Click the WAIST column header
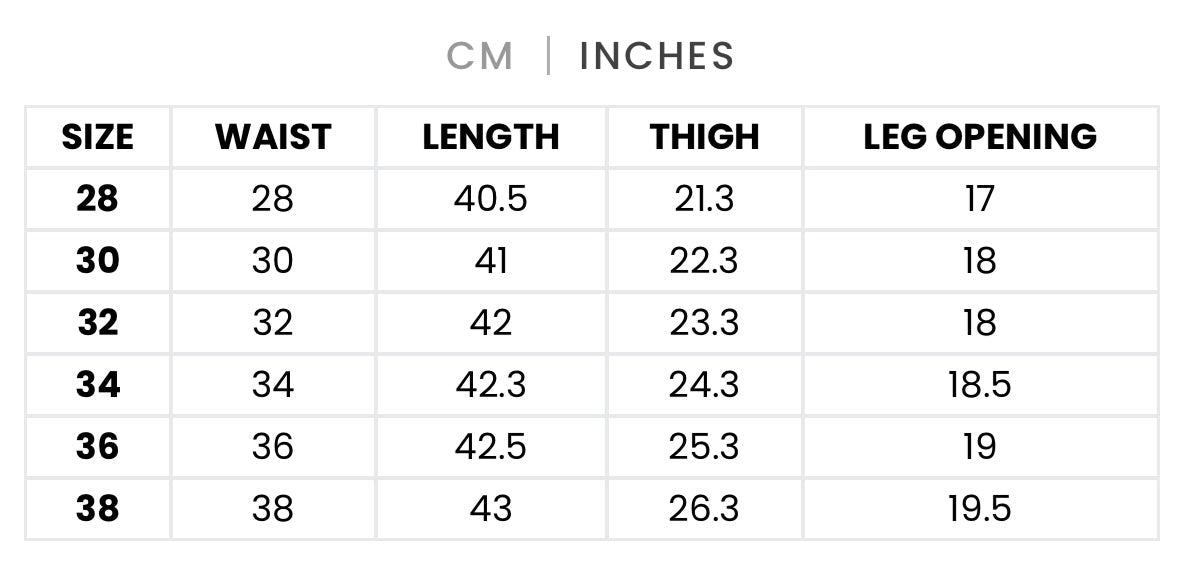The height and width of the screenshot is (584, 1194). coord(273,137)
